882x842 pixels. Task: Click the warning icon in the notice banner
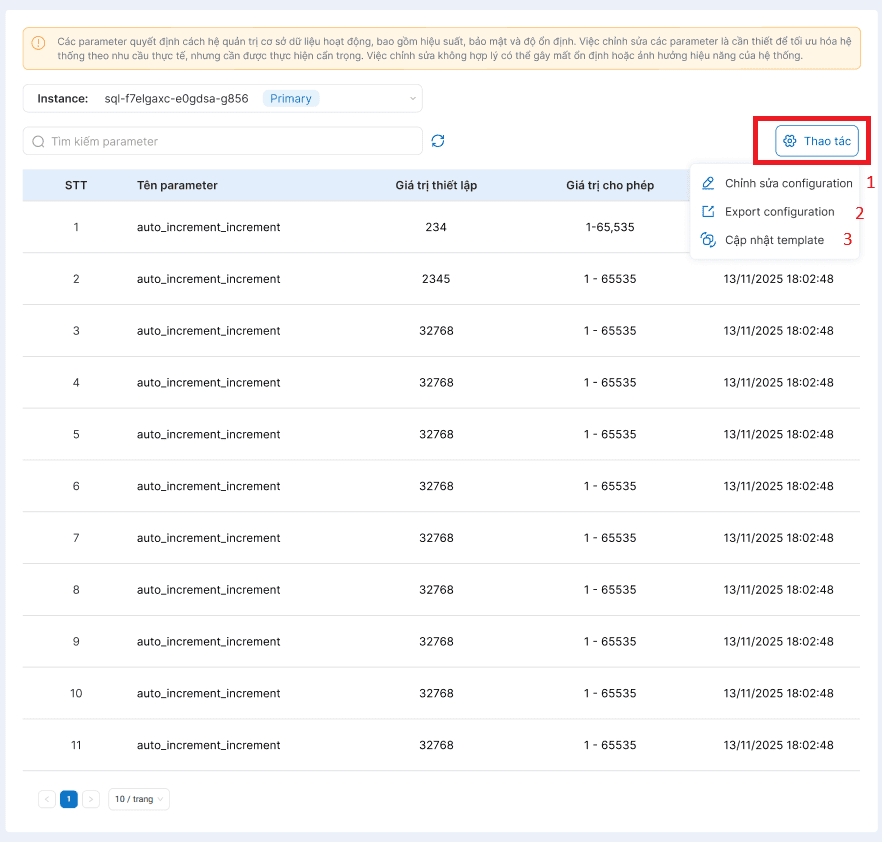click(x=38, y=43)
